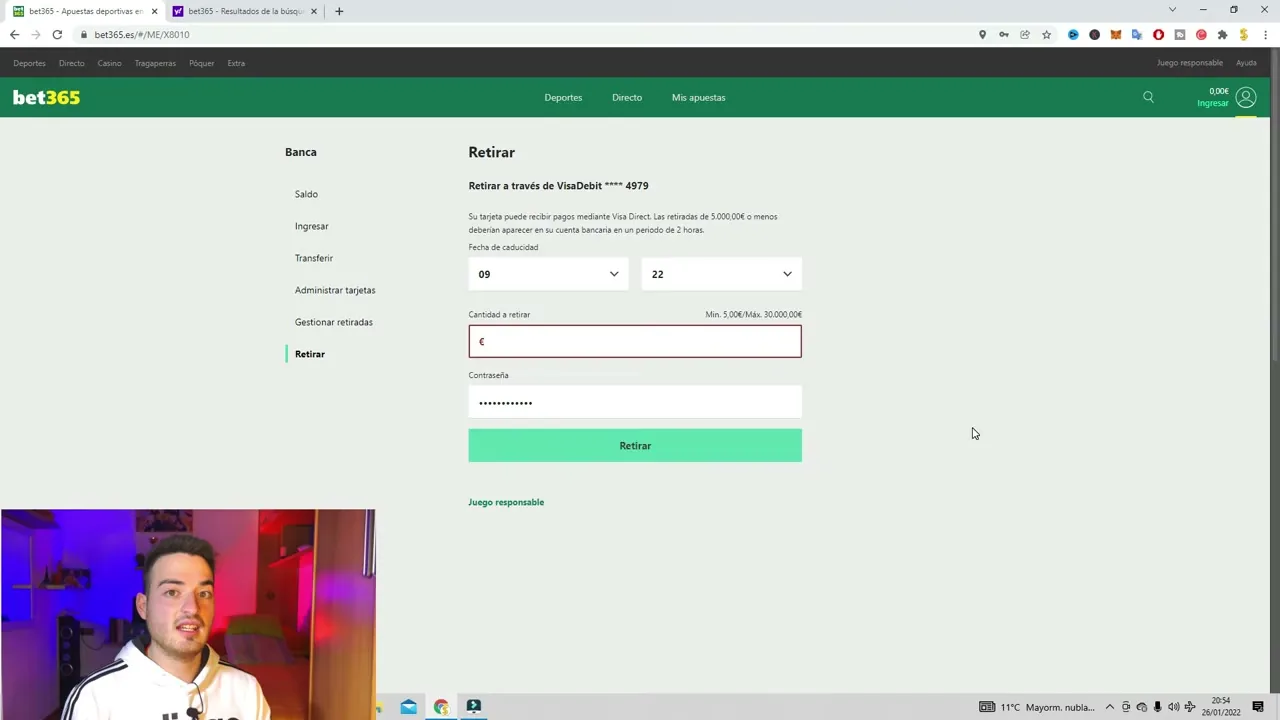The width and height of the screenshot is (1280, 720).
Task: Select Casino in the top dark bar
Action: click(x=109, y=63)
